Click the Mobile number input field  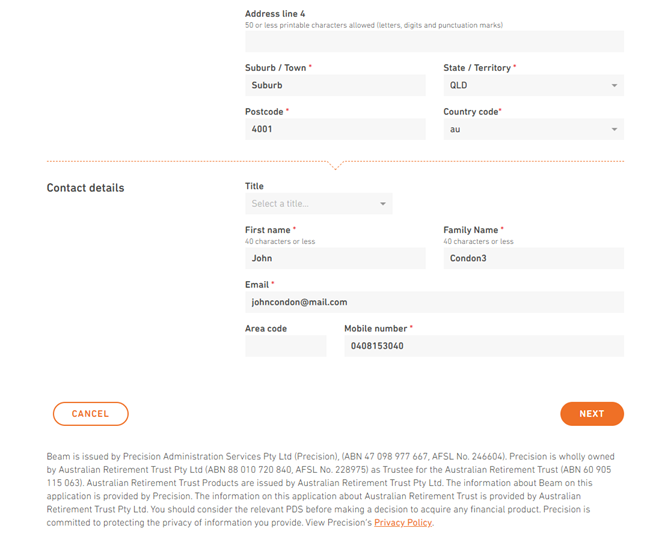(x=484, y=346)
